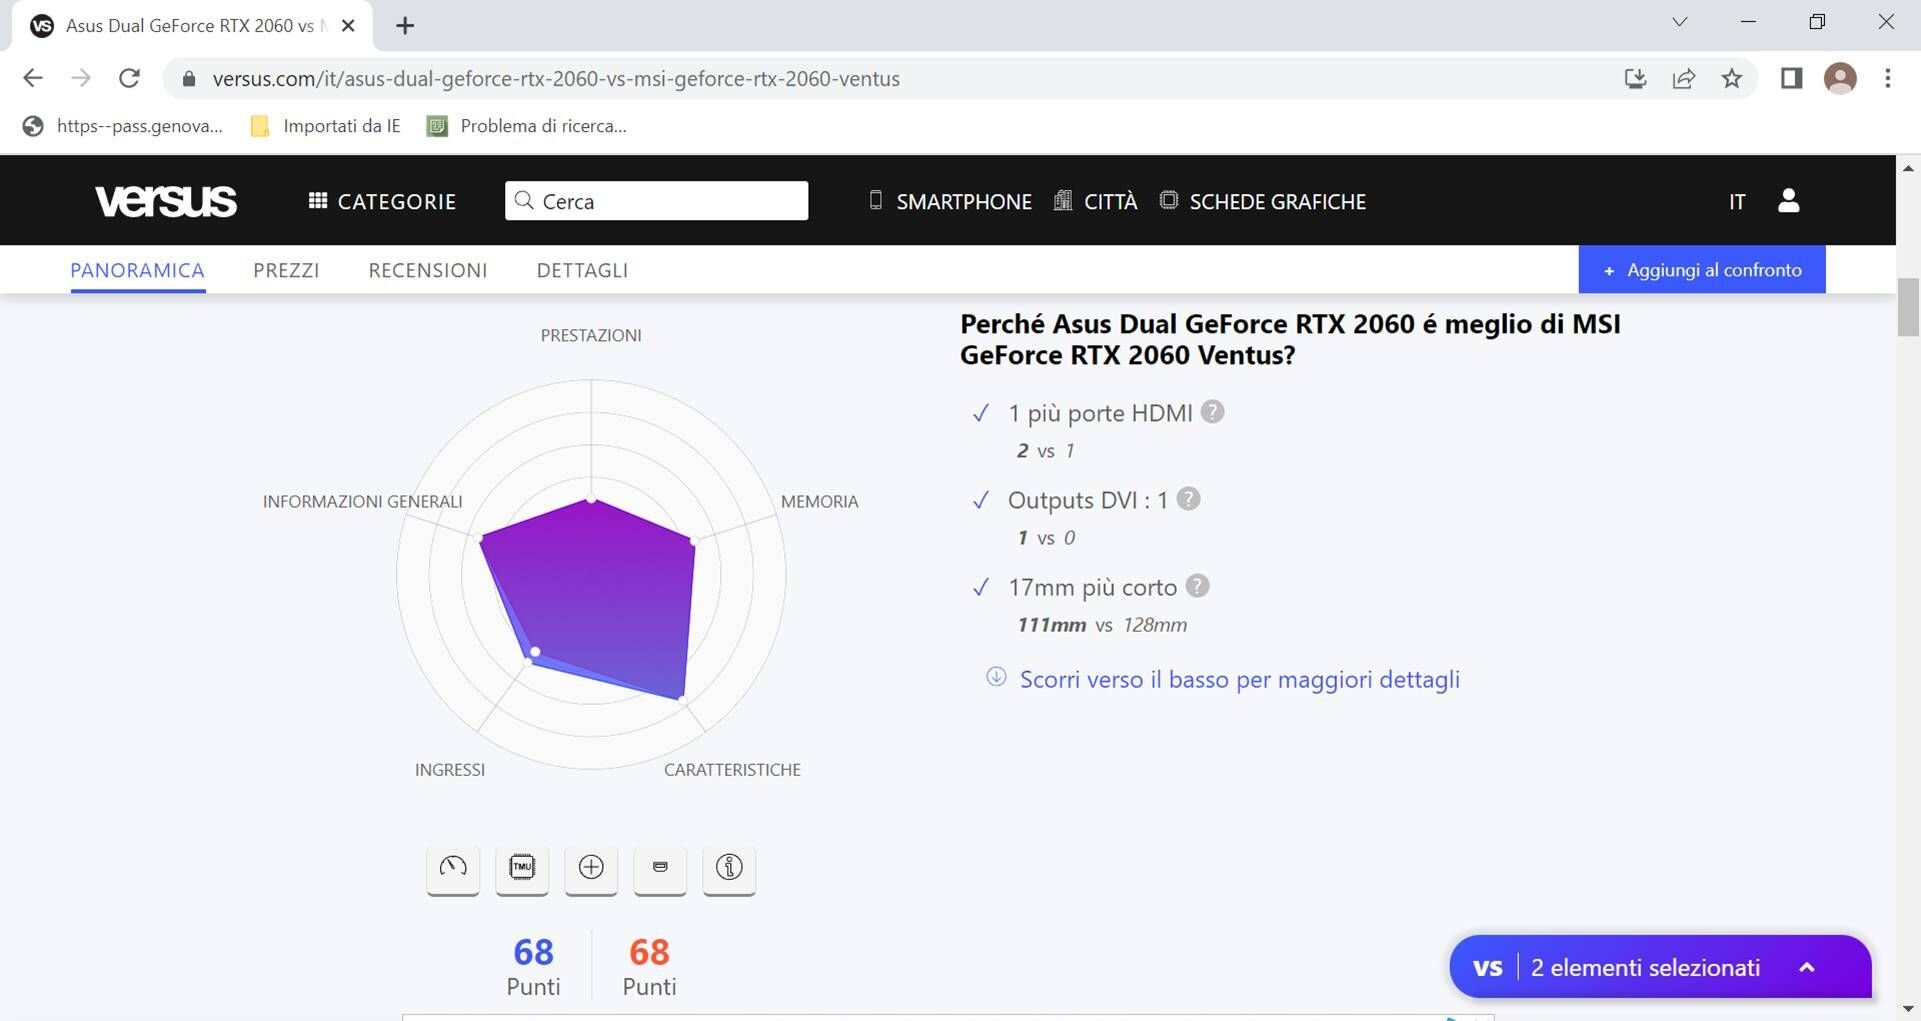The width and height of the screenshot is (1921, 1021).
Task: Open the tab search dropdown
Action: (1680, 22)
